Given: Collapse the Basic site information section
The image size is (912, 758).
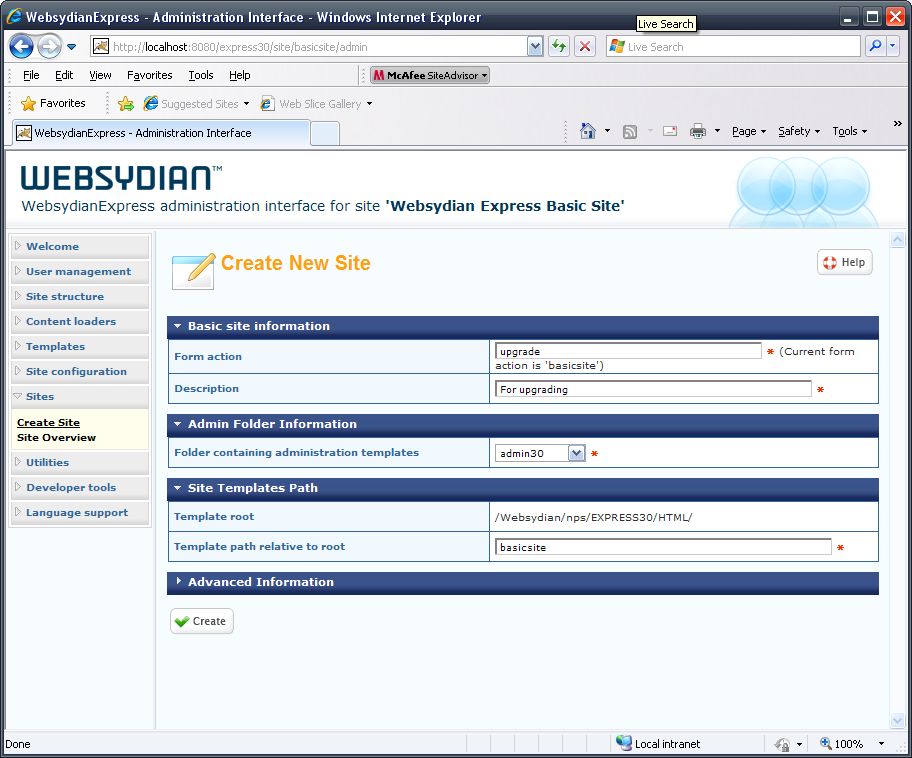Looking at the screenshot, I should point(522,326).
